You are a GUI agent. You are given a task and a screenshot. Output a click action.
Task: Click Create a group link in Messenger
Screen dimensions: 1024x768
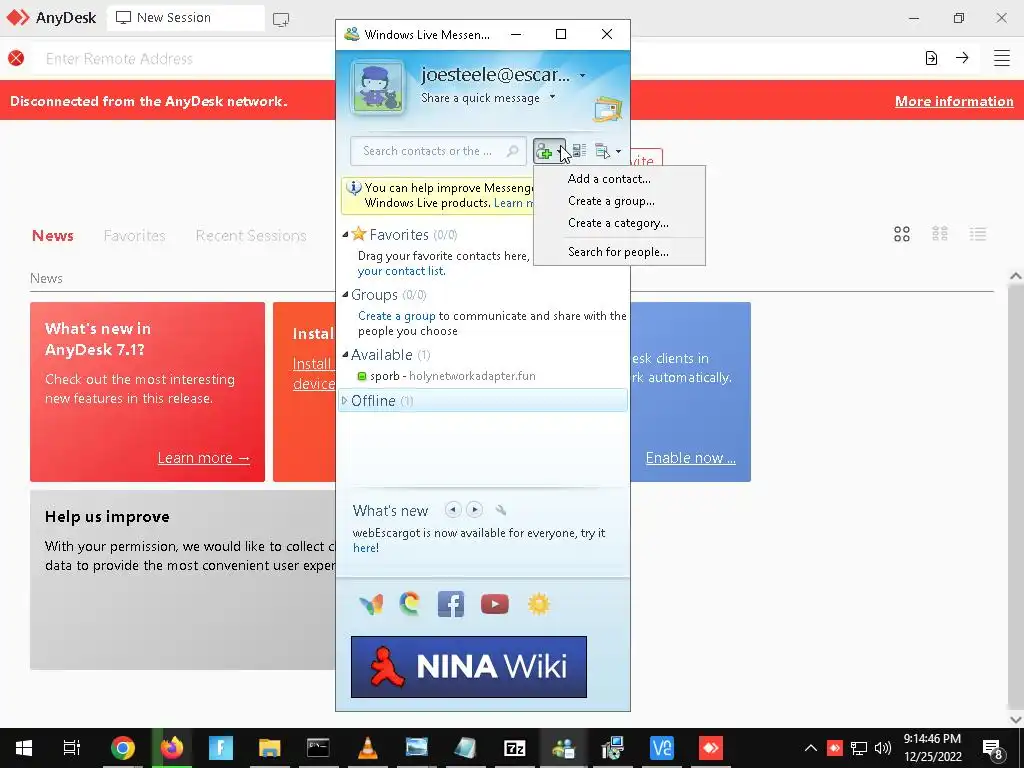[396, 316]
